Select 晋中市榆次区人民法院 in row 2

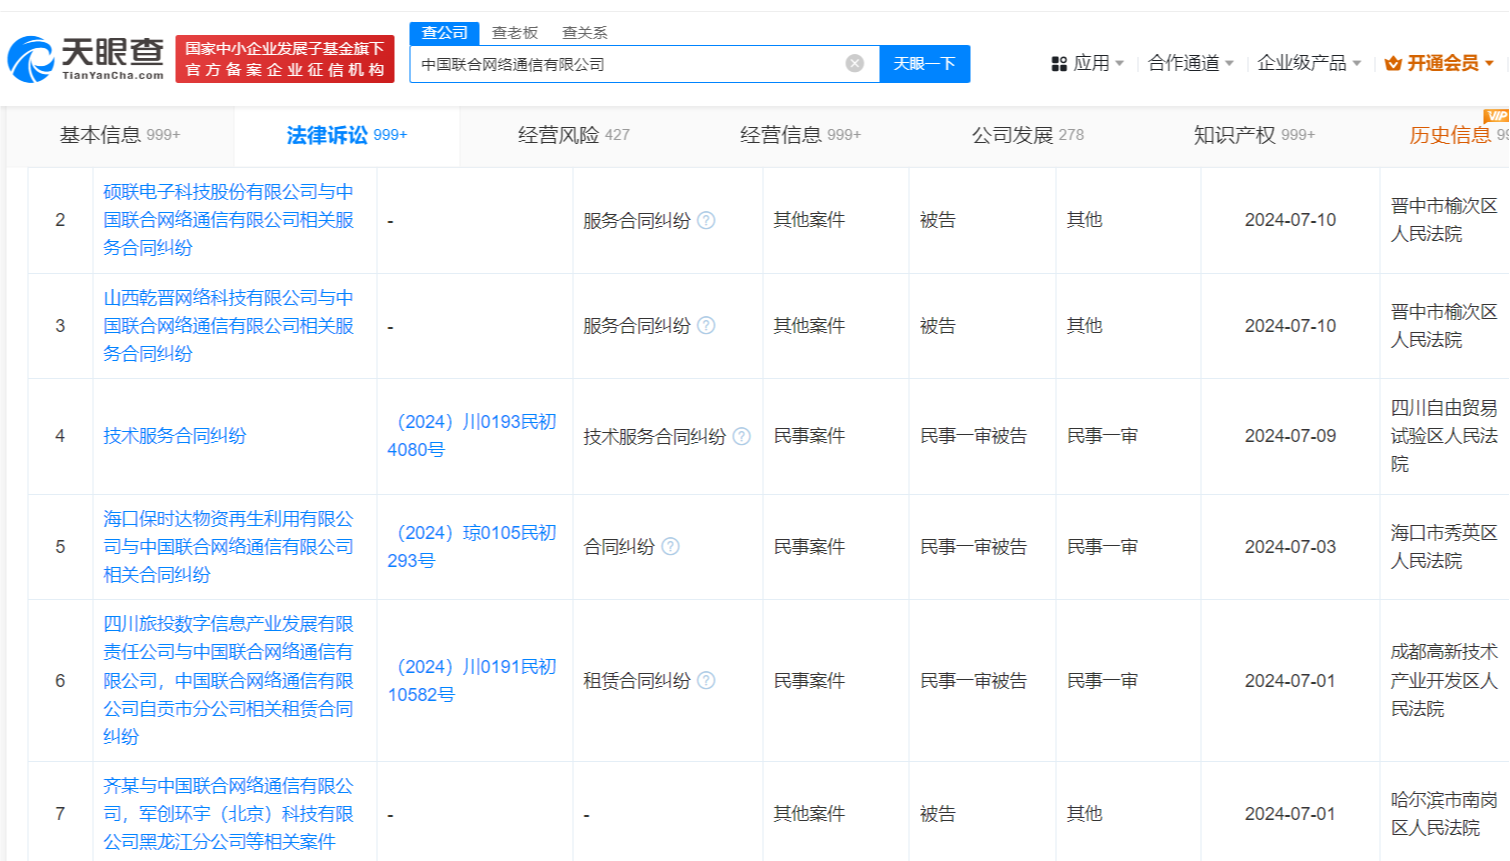[1444, 220]
